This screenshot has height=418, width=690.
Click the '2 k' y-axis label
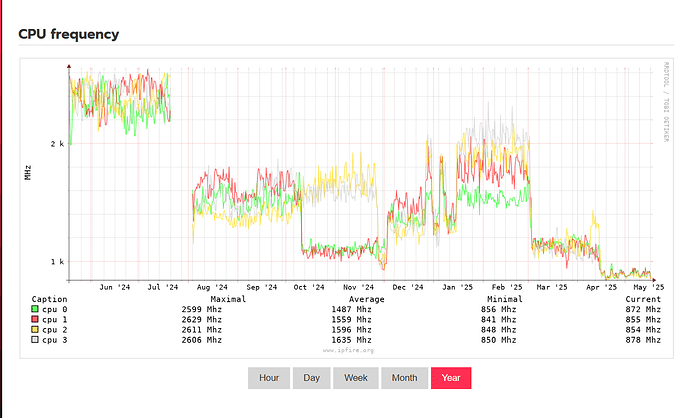click(57, 144)
